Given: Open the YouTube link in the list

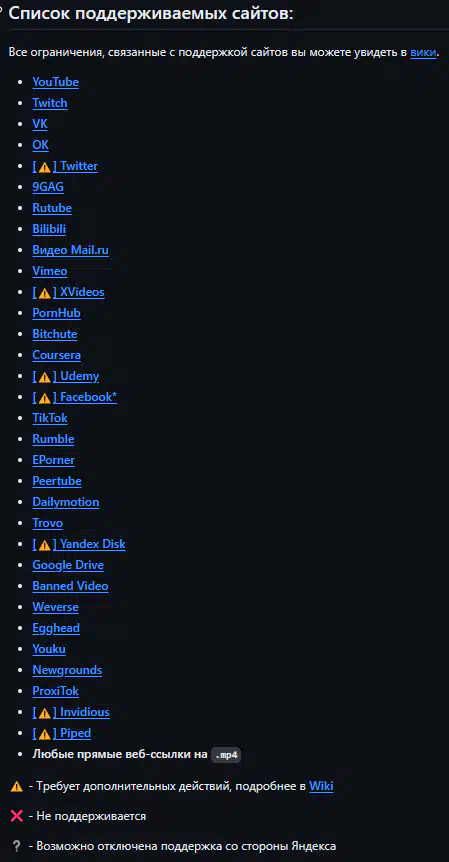Looking at the screenshot, I should pos(56,82).
